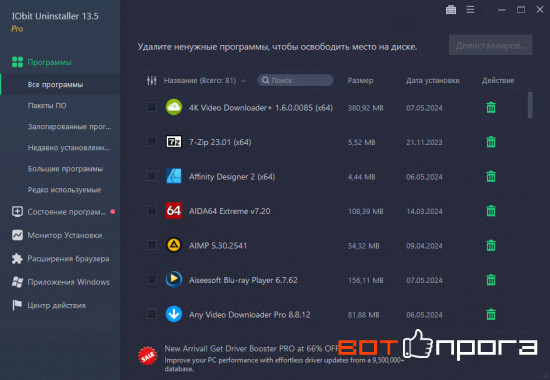Select Any Video Downloader Pro checkbox
The image size is (550, 380).
[152, 314]
